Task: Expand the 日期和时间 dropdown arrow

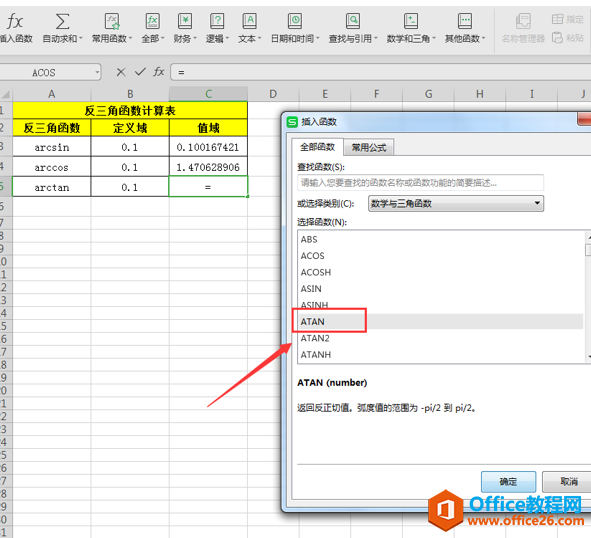Action: pos(318,38)
